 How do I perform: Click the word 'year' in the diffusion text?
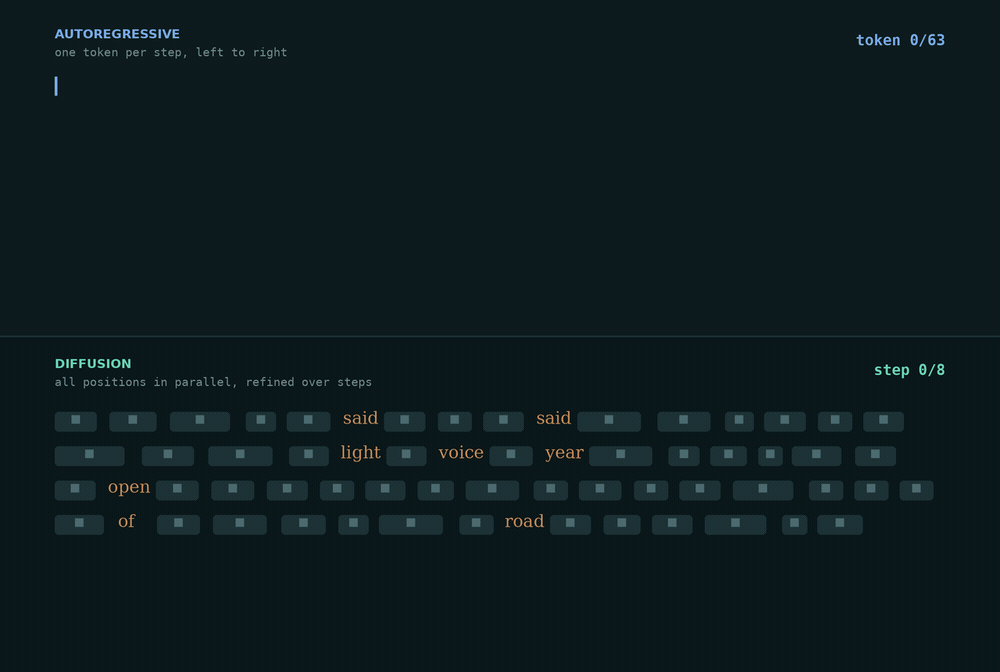(x=564, y=453)
